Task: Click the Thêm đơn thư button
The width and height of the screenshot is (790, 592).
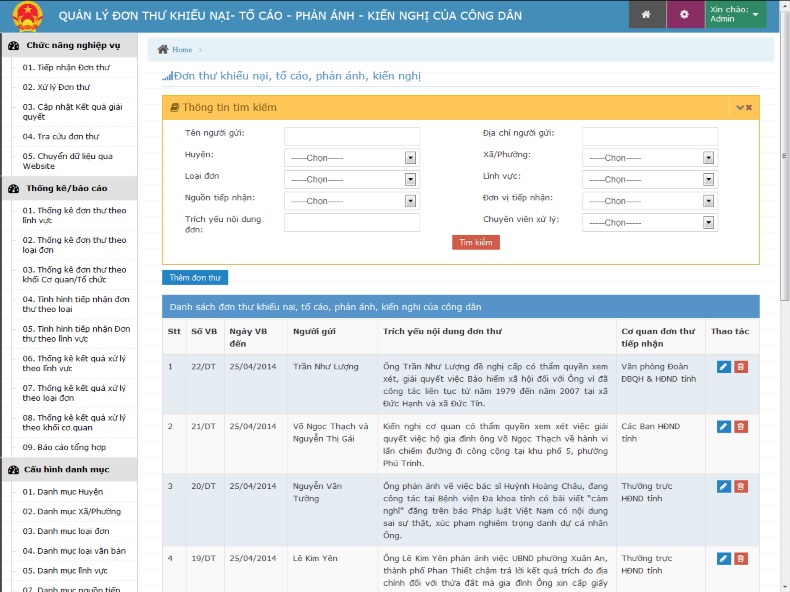Action: 195,277
